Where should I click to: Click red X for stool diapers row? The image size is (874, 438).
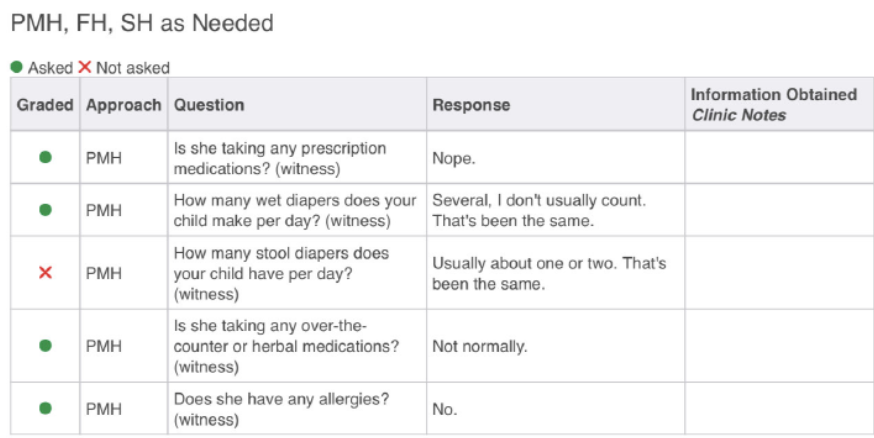point(45,273)
